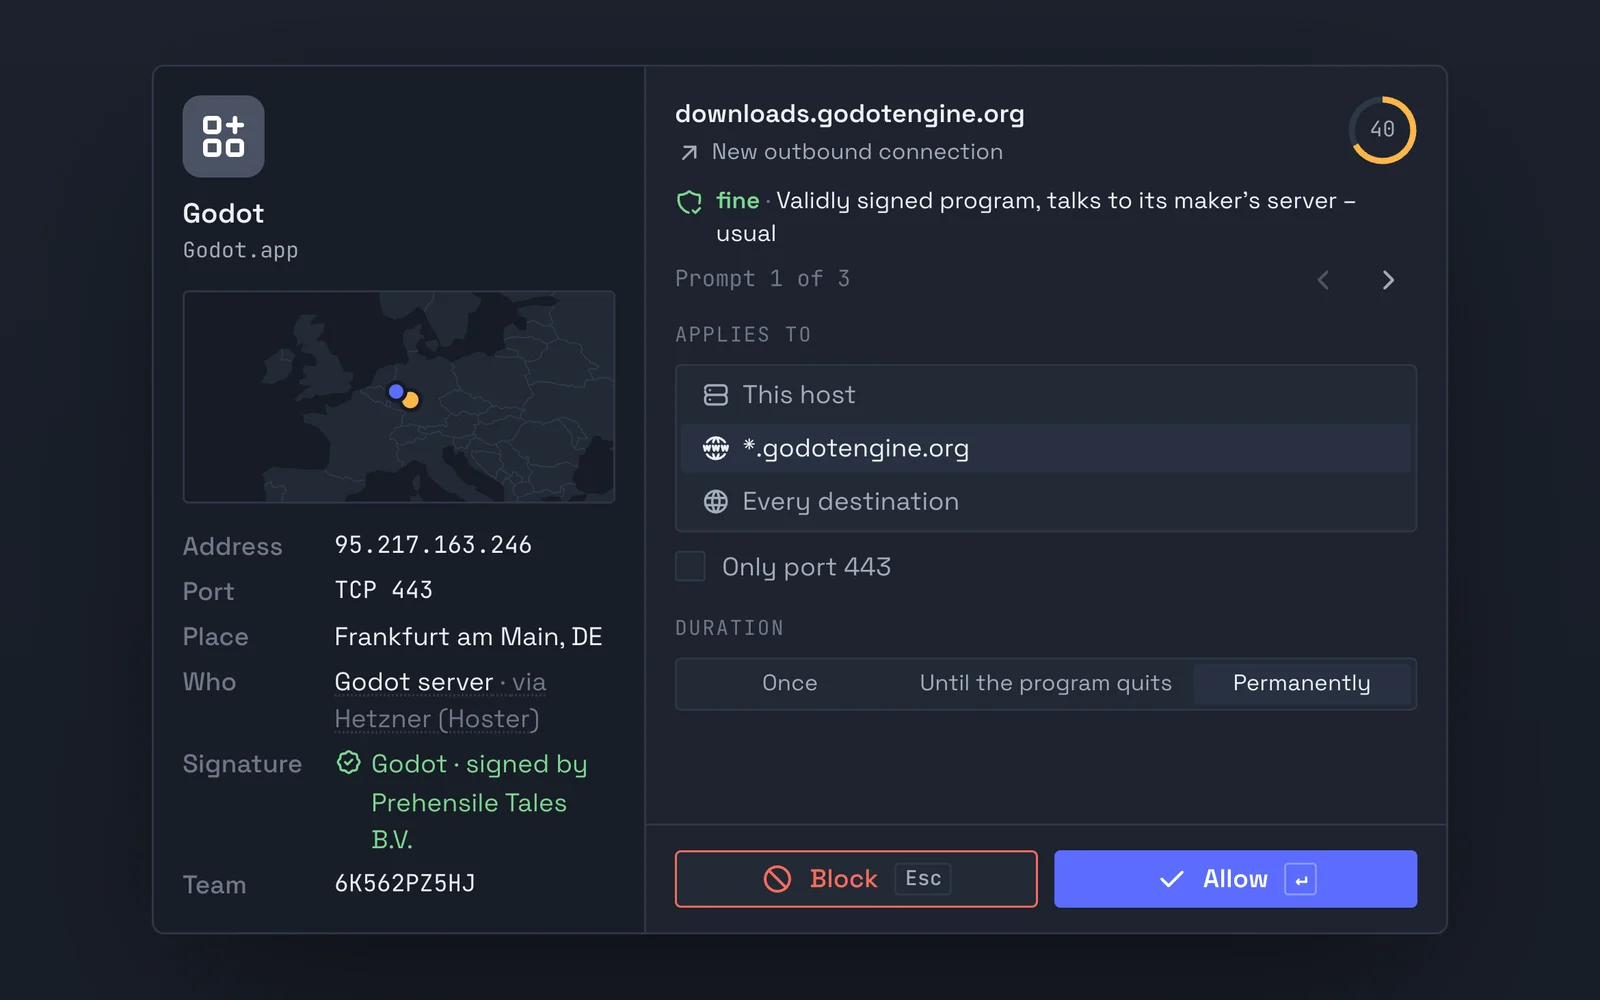This screenshot has width=1600, height=1000.
Task: Click the checkmark icon in Allow button
Action: tap(1171, 879)
